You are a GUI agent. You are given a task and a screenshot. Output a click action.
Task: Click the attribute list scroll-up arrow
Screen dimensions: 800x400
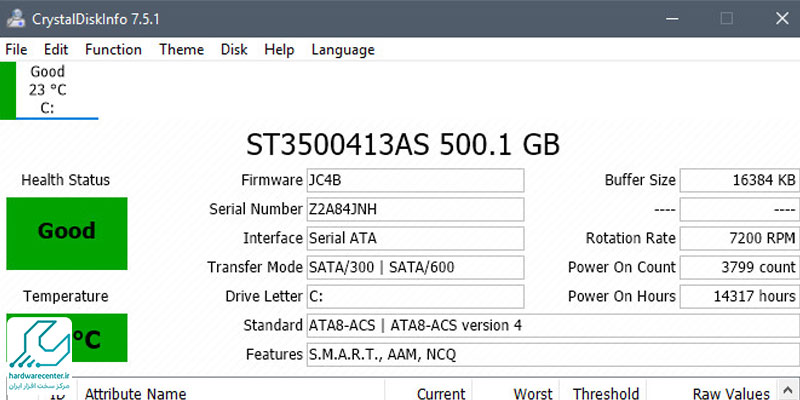click(788, 390)
